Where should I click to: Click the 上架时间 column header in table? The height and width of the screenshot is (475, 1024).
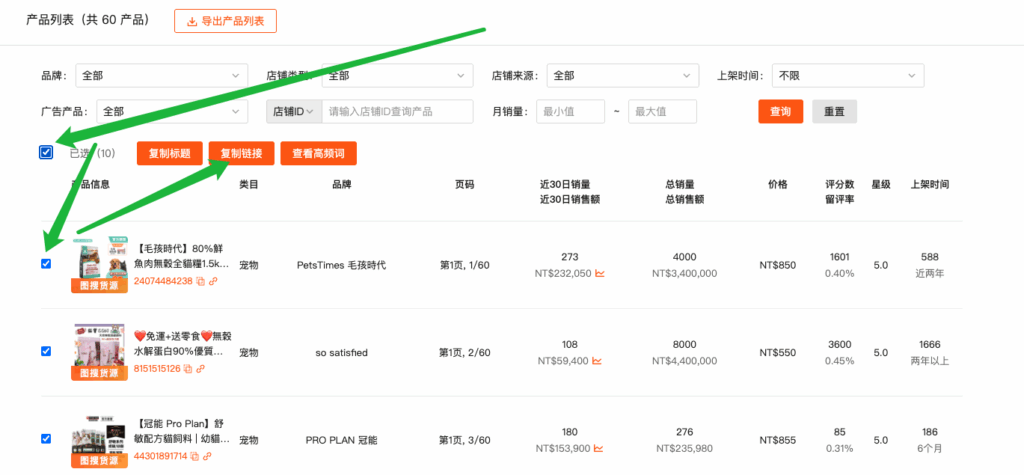[x=929, y=185]
